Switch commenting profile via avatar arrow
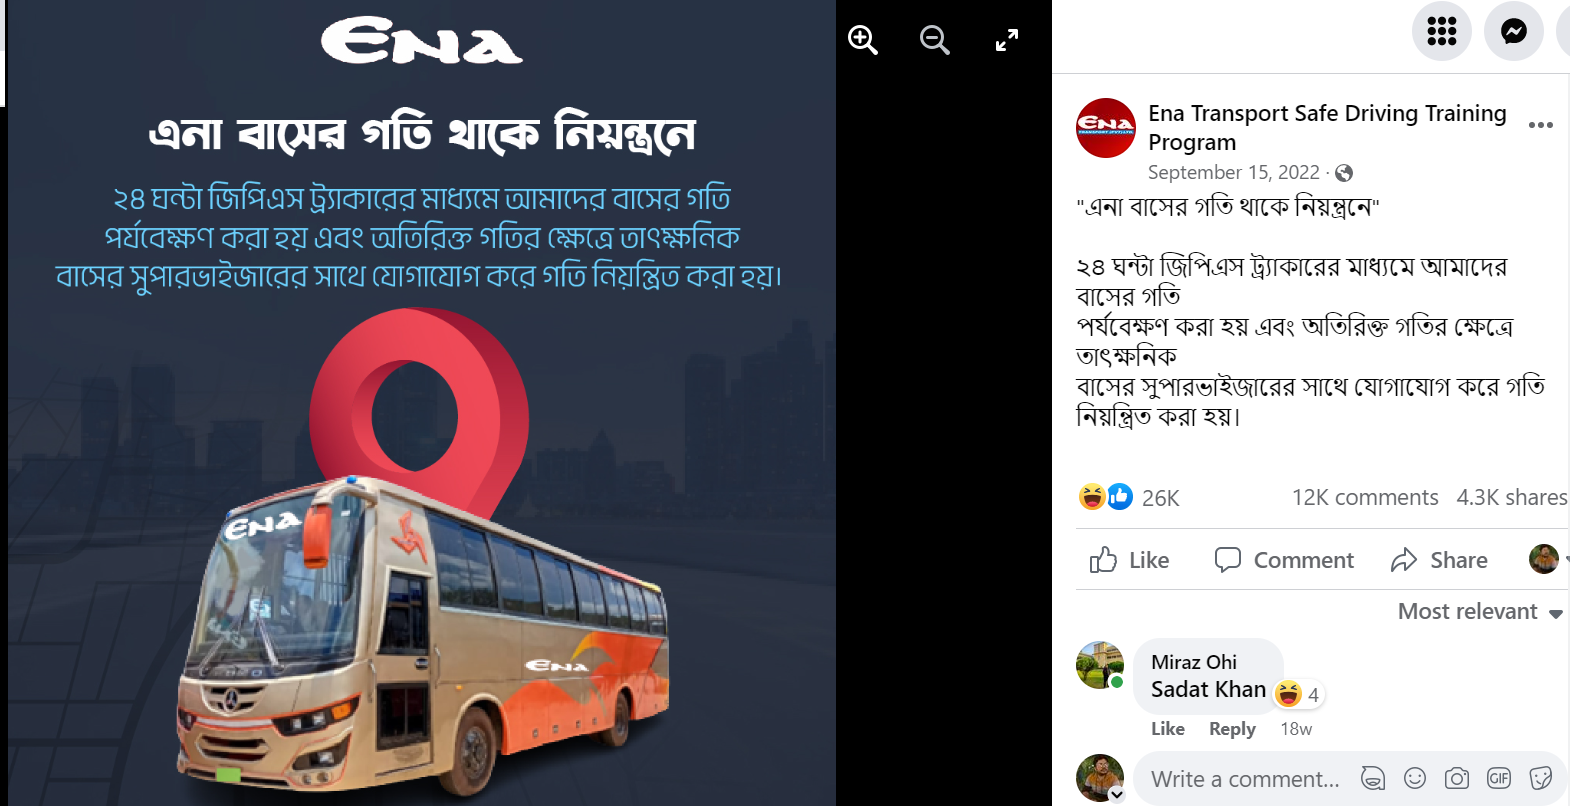Image resolution: width=1570 pixels, height=806 pixels. pos(1117,795)
